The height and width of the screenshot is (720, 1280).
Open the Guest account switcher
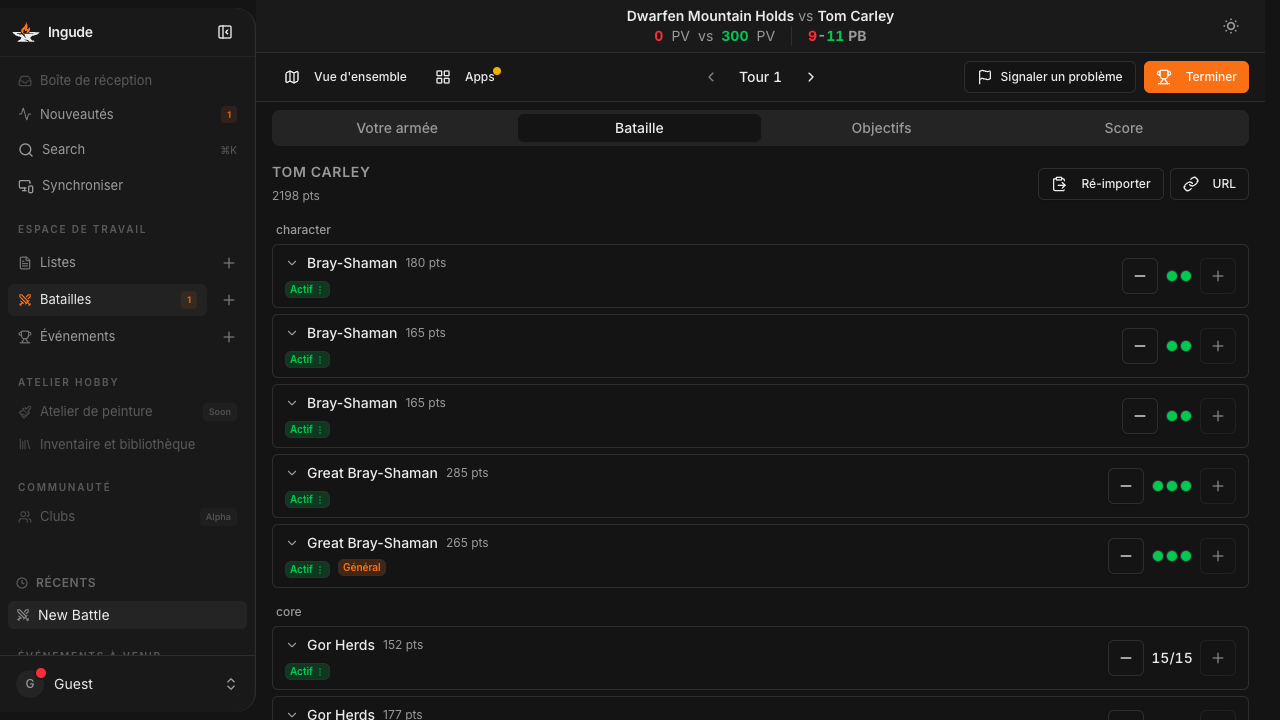[127, 684]
